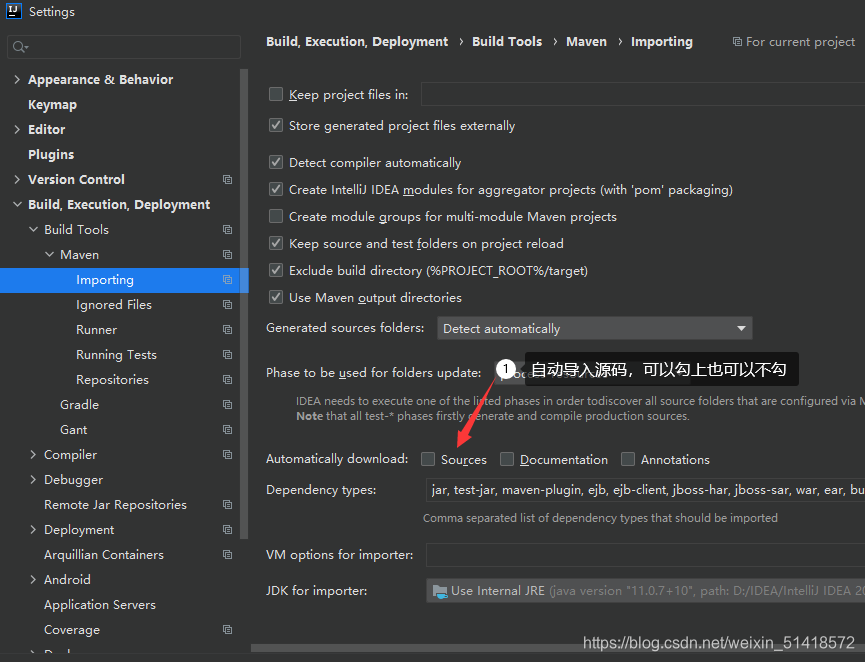Open Gradle settings page
The height and width of the screenshot is (662, 865).
[x=79, y=404]
